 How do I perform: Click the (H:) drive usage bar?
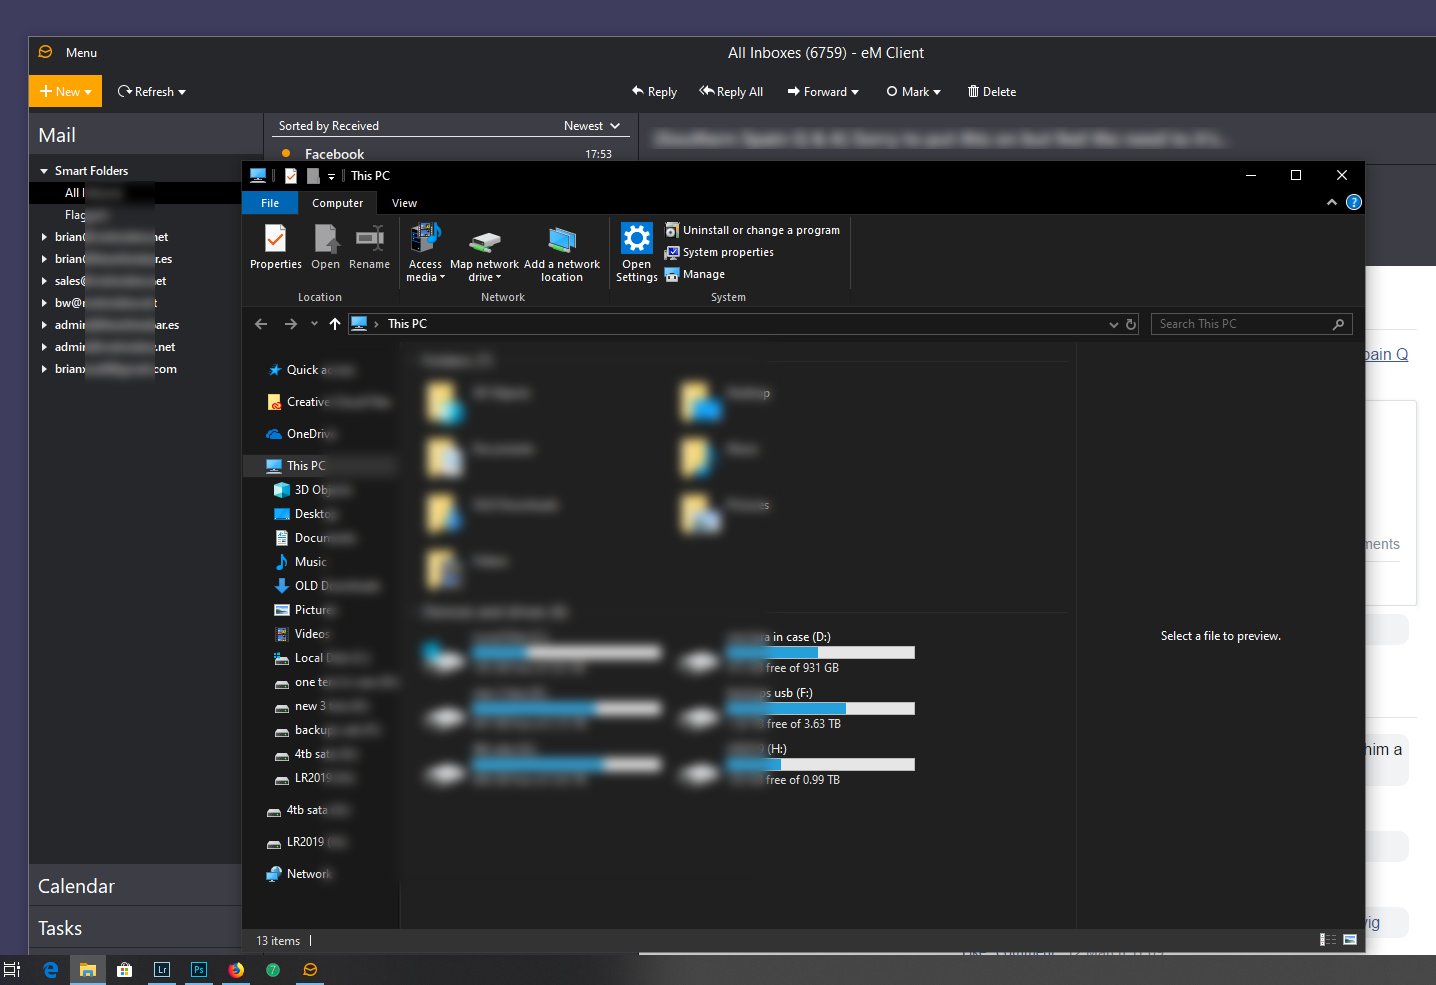(x=820, y=765)
